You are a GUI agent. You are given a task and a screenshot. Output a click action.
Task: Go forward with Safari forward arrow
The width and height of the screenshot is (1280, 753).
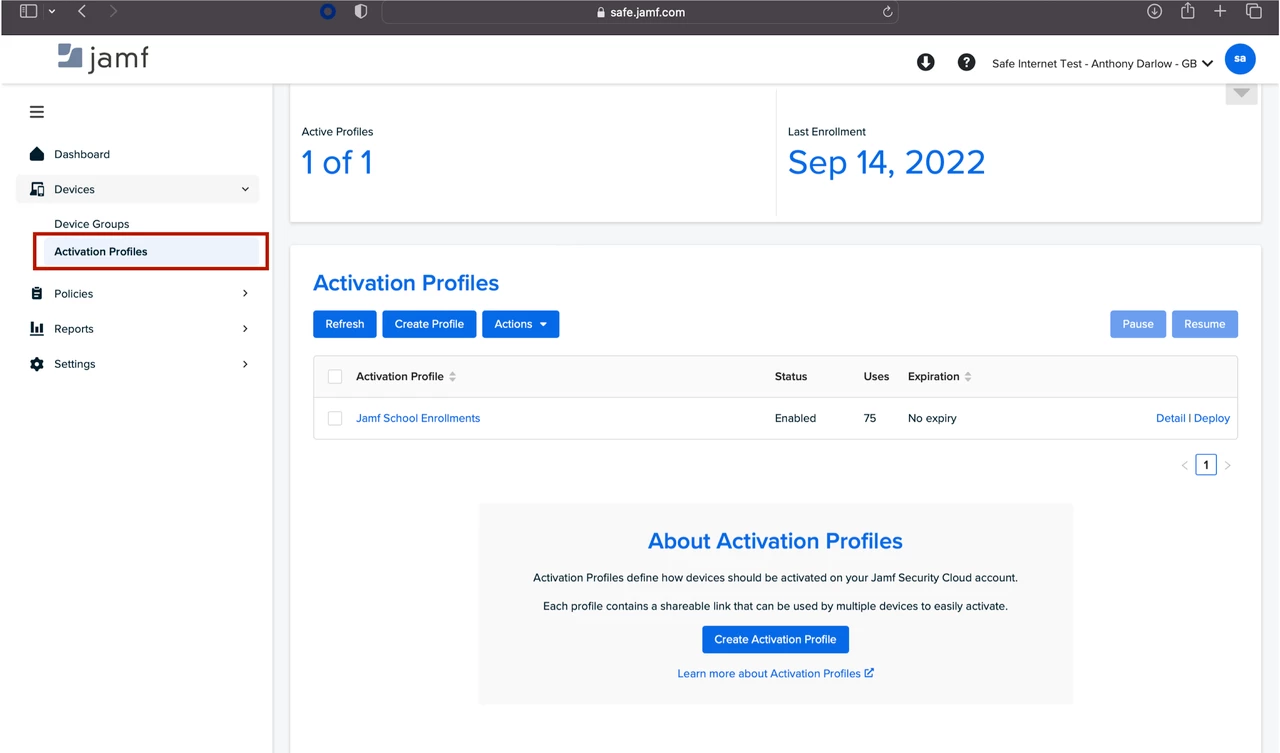(x=113, y=11)
